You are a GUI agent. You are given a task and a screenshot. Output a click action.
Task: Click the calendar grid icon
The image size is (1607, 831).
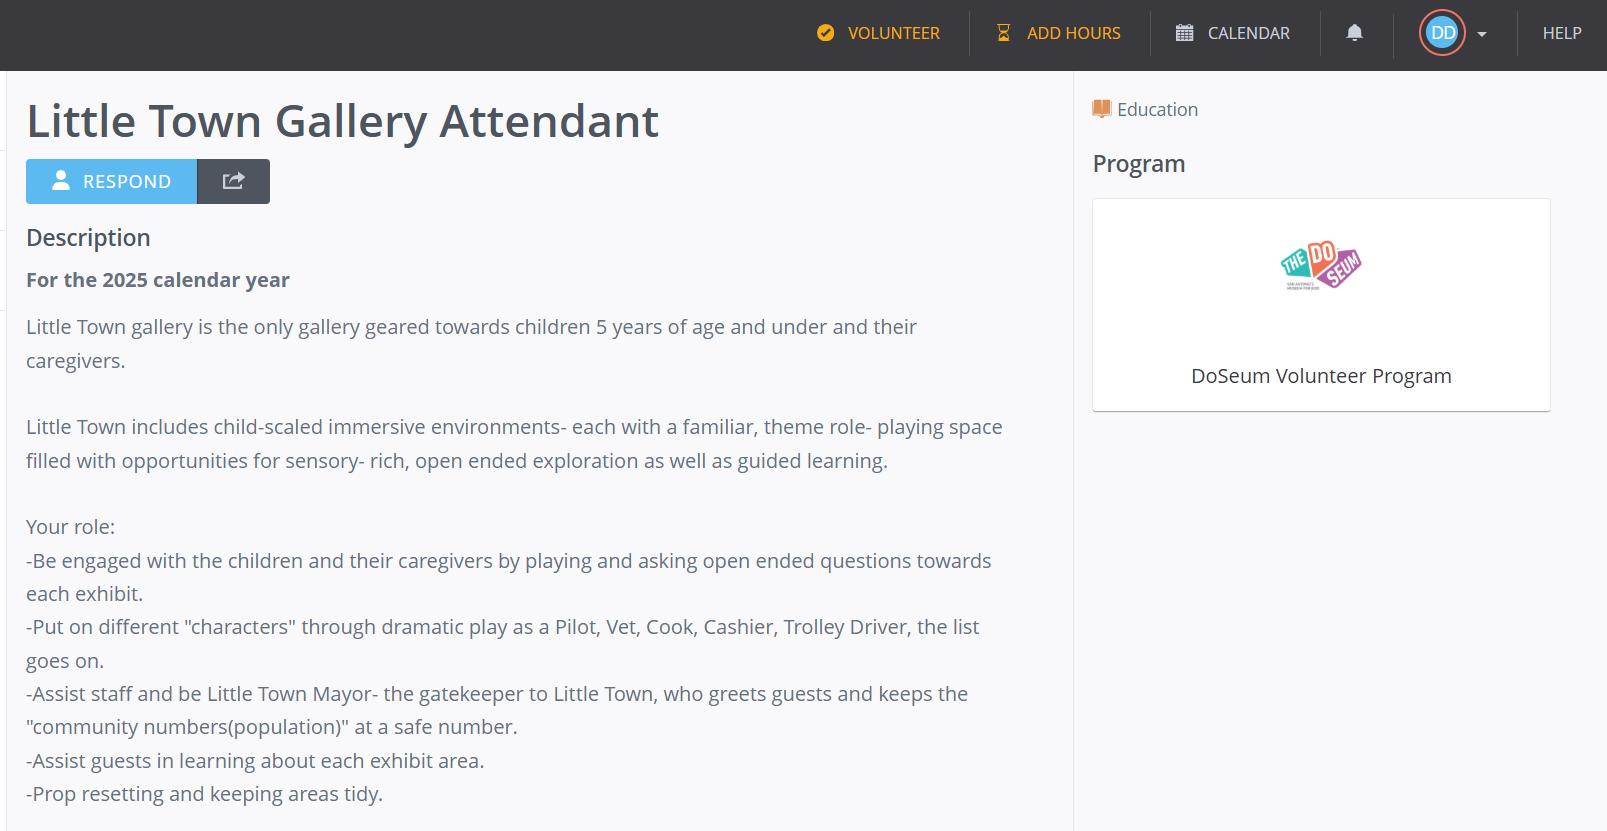(x=1184, y=33)
